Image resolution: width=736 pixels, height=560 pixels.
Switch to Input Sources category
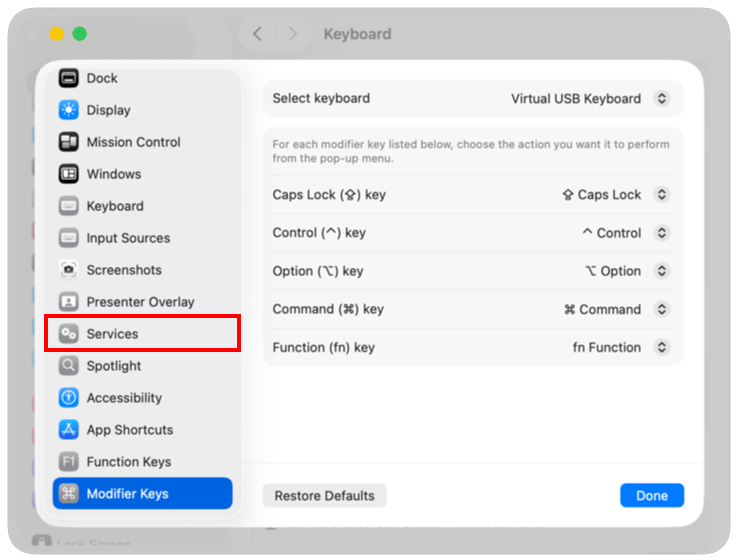[x=128, y=238]
